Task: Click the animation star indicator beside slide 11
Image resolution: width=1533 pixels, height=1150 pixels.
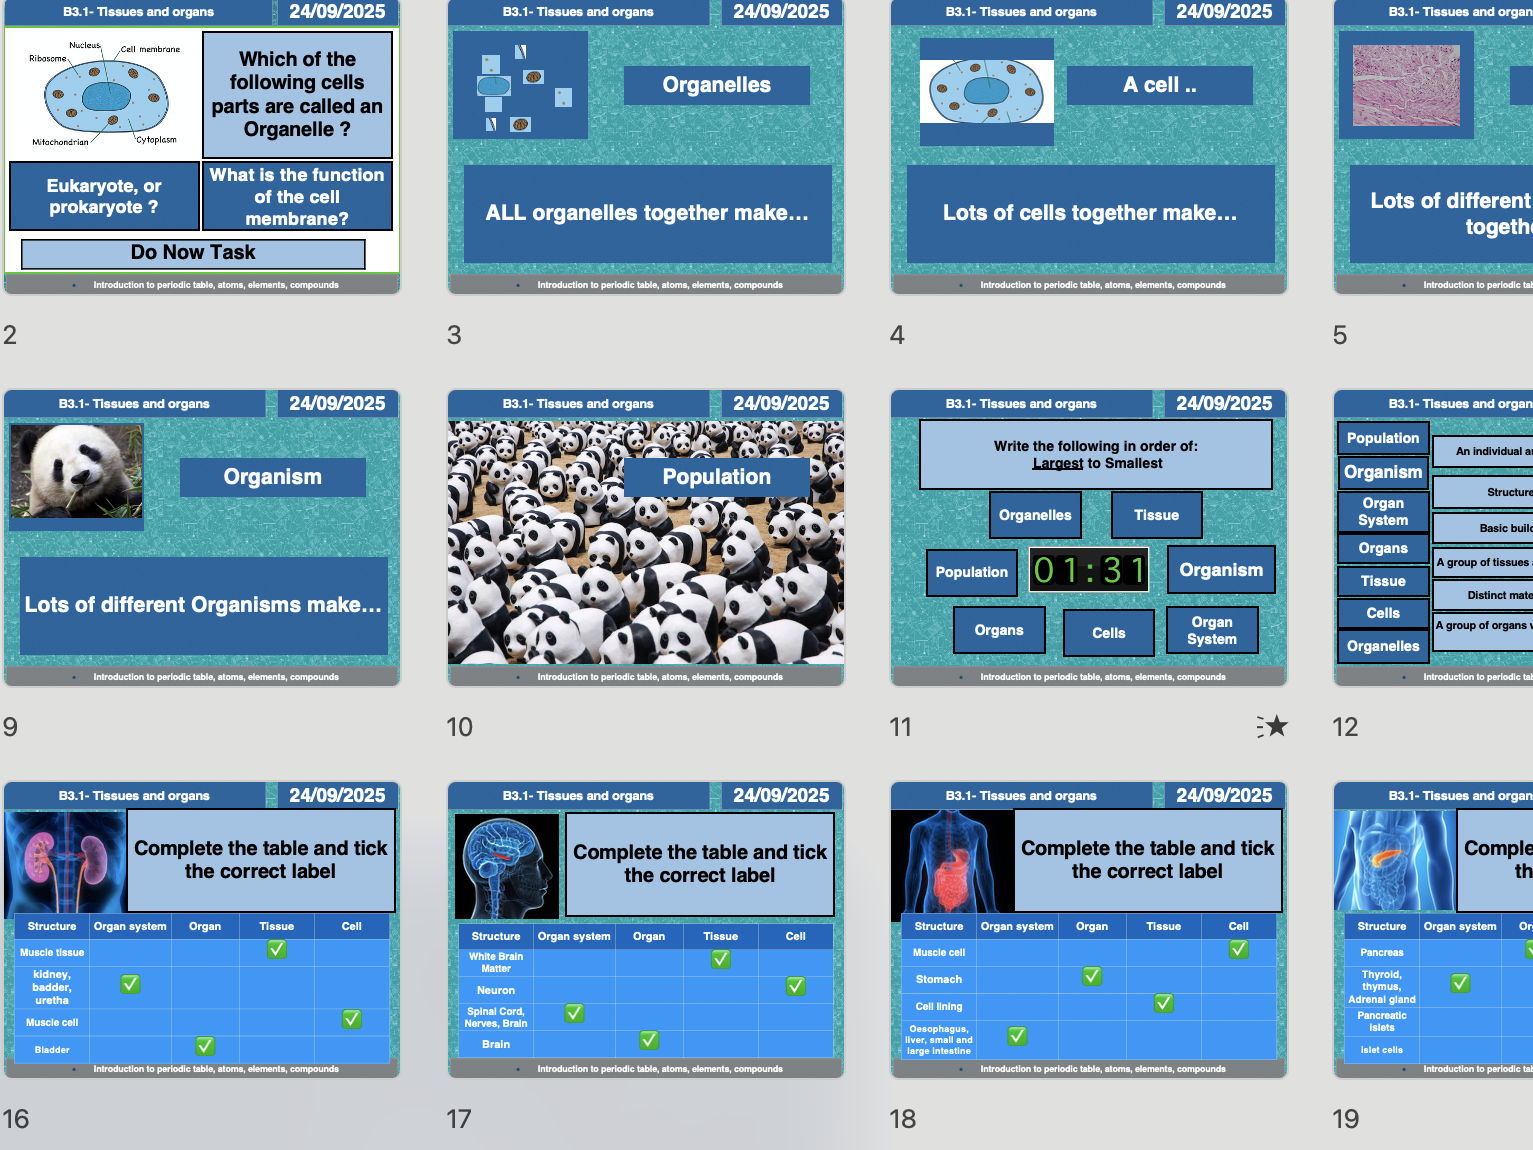Action: click(1271, 727)
